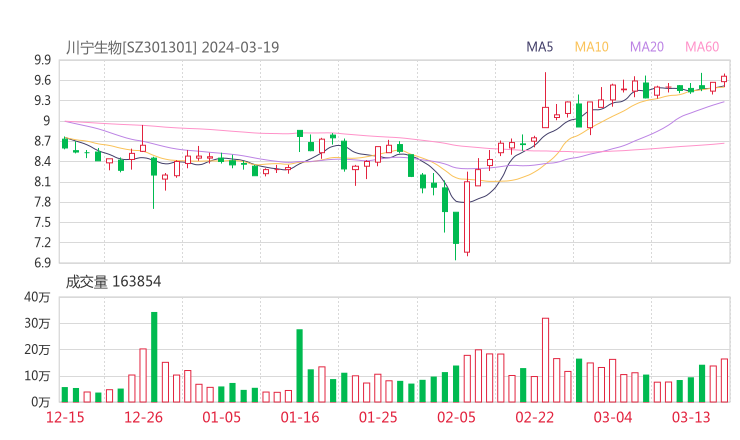Viewport: 740px width, 440px height.
Task: Click the 10万 volume axis label
Action: pos(37,376)
